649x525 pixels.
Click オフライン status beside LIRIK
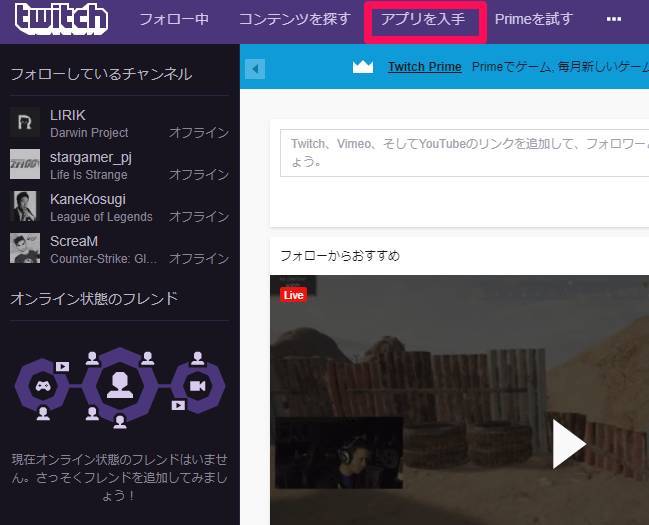tap(199, 133)
